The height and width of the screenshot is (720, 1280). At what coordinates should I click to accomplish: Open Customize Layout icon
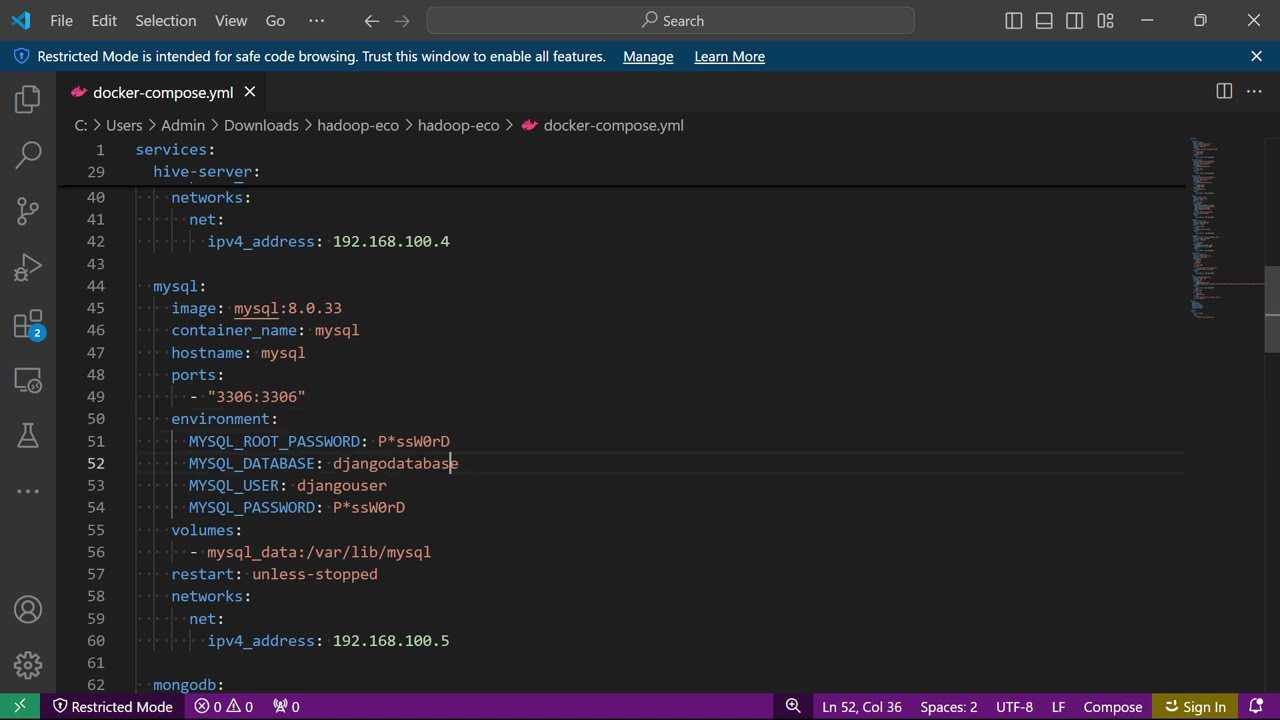pos(1105,20)
